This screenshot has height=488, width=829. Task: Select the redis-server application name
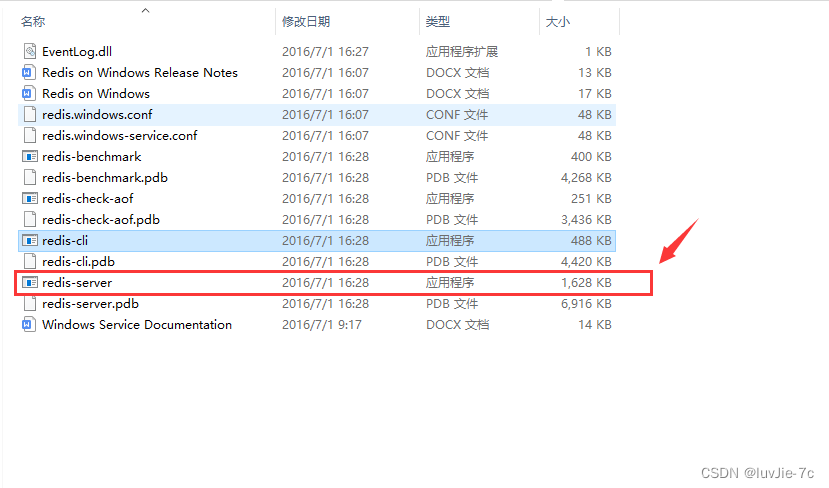click(x=77, y=282)
